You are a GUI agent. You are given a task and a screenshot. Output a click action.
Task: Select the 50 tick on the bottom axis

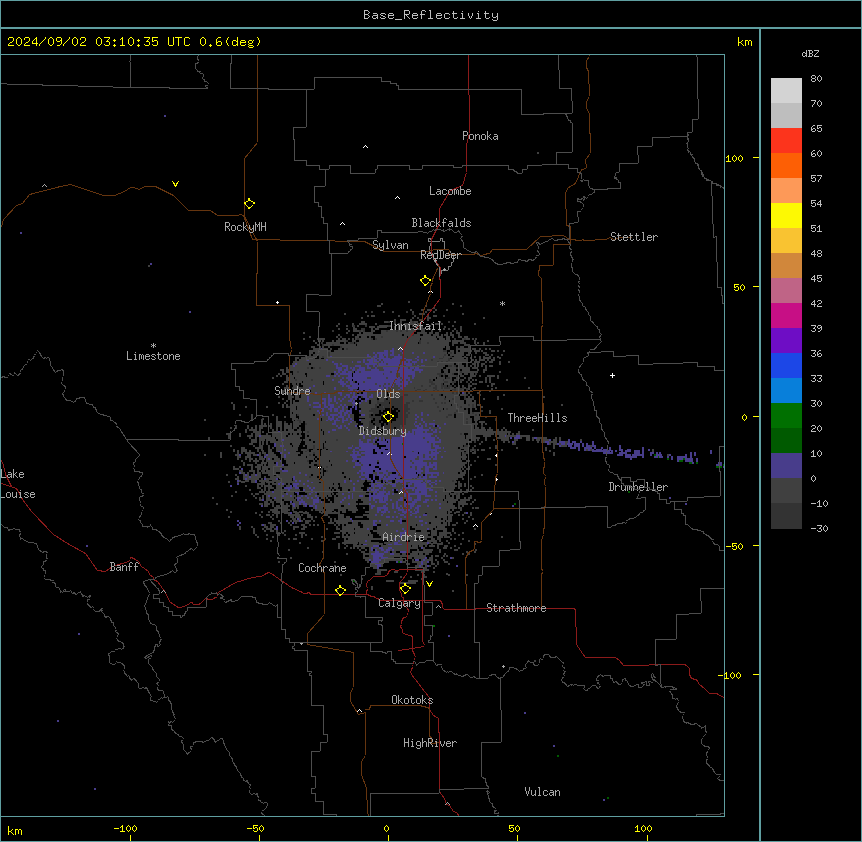[514, 828]
